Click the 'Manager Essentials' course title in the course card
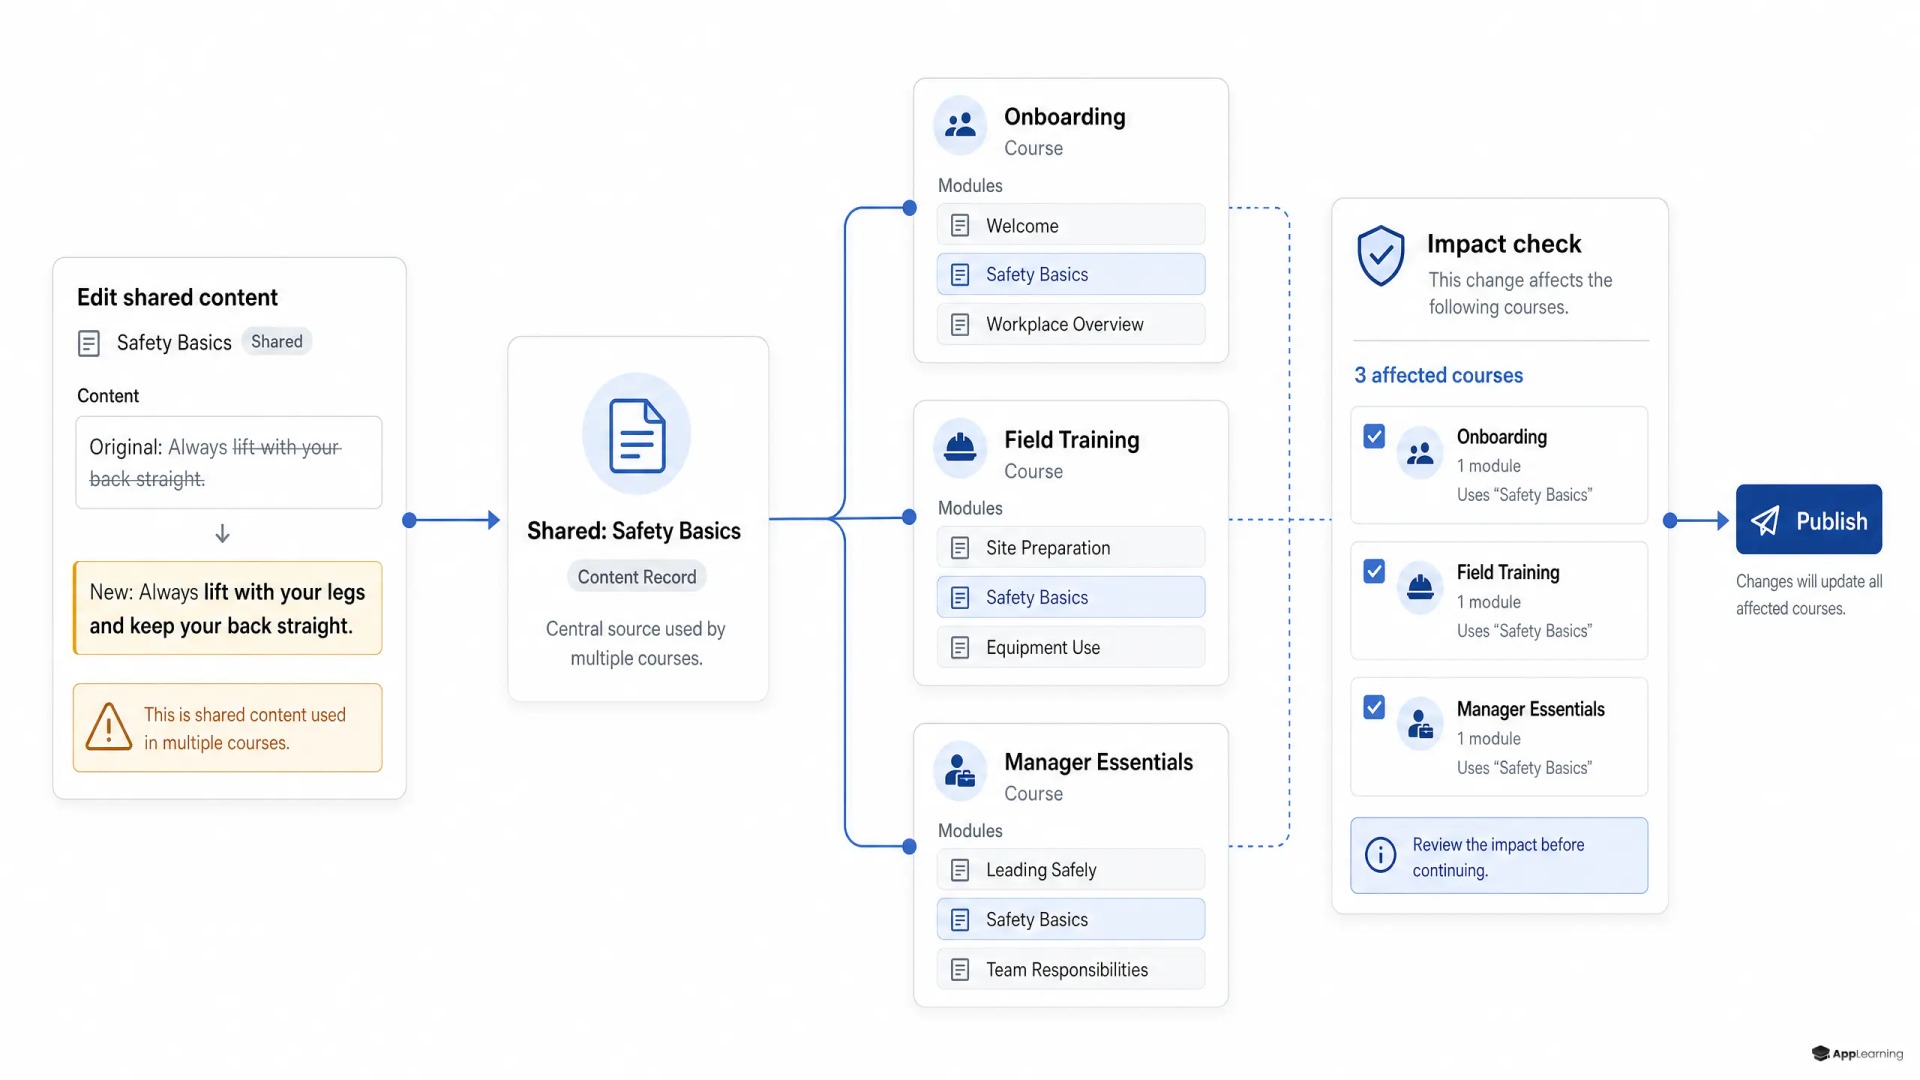The height and width of the screenshot is (1080, 1920). pos(1098,762)
